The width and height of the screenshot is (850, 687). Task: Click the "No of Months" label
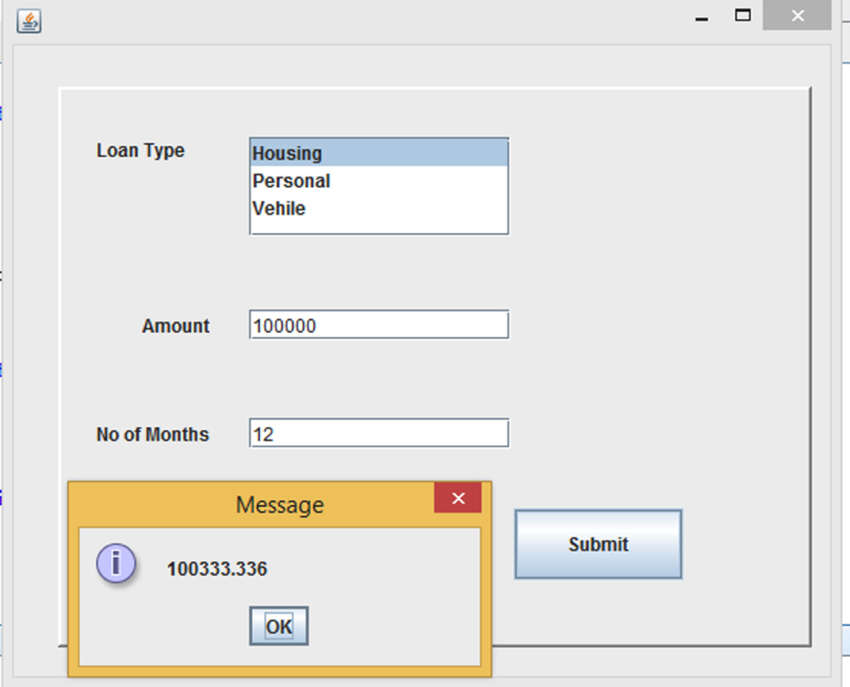[x=153, y=435]
